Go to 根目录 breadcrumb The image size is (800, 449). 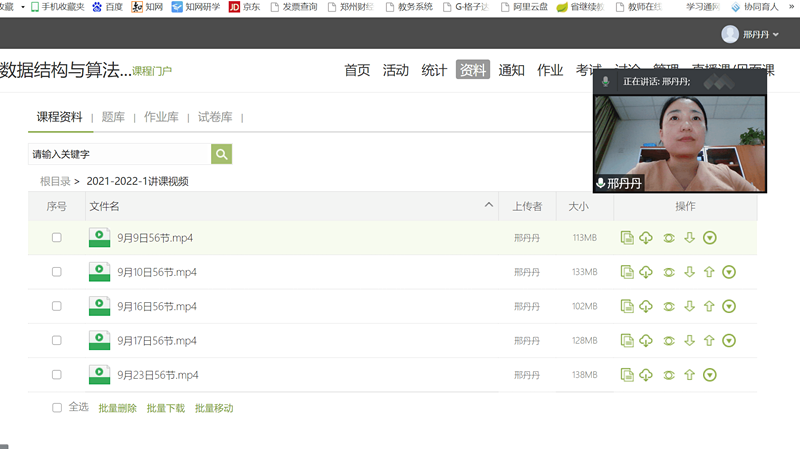click(55, 181)
